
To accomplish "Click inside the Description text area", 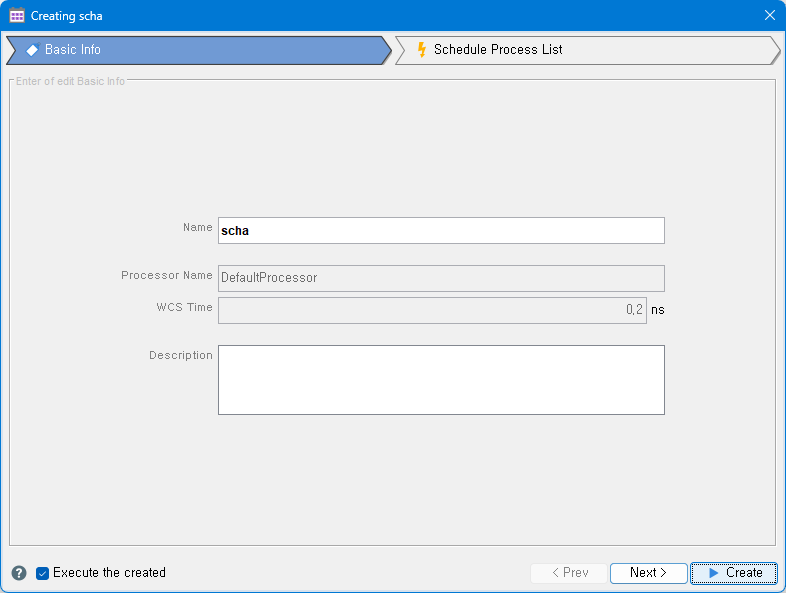I will (x=441, y=380).
